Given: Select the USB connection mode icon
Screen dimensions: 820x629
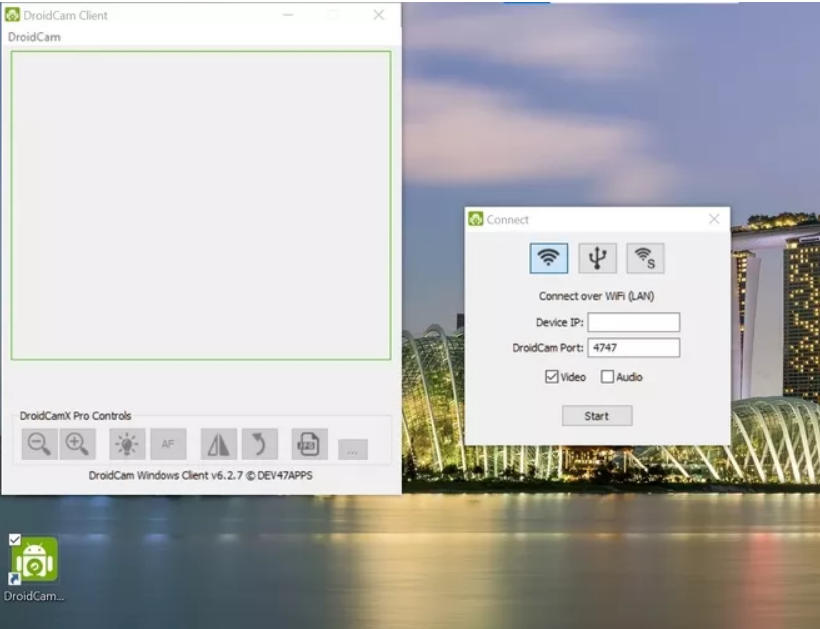Looking at the screenshot, I should (597, 258).
